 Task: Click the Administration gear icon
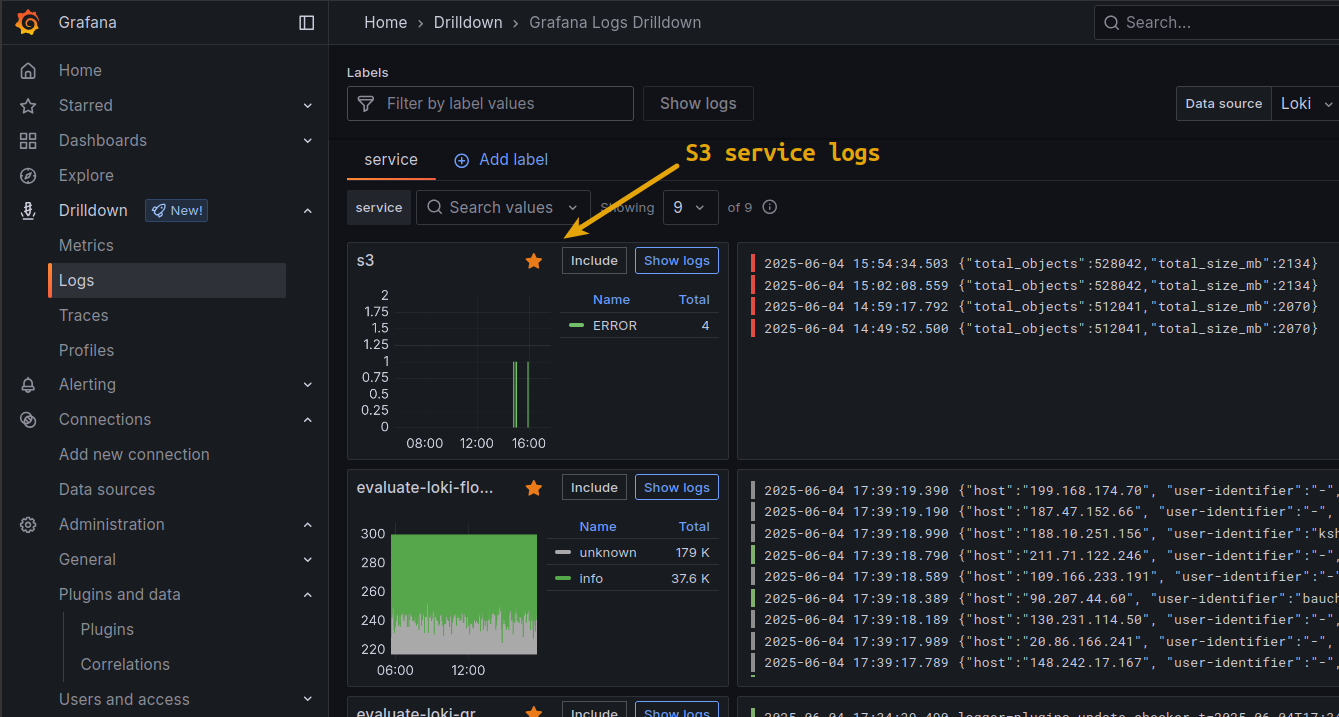click(28, 525)
